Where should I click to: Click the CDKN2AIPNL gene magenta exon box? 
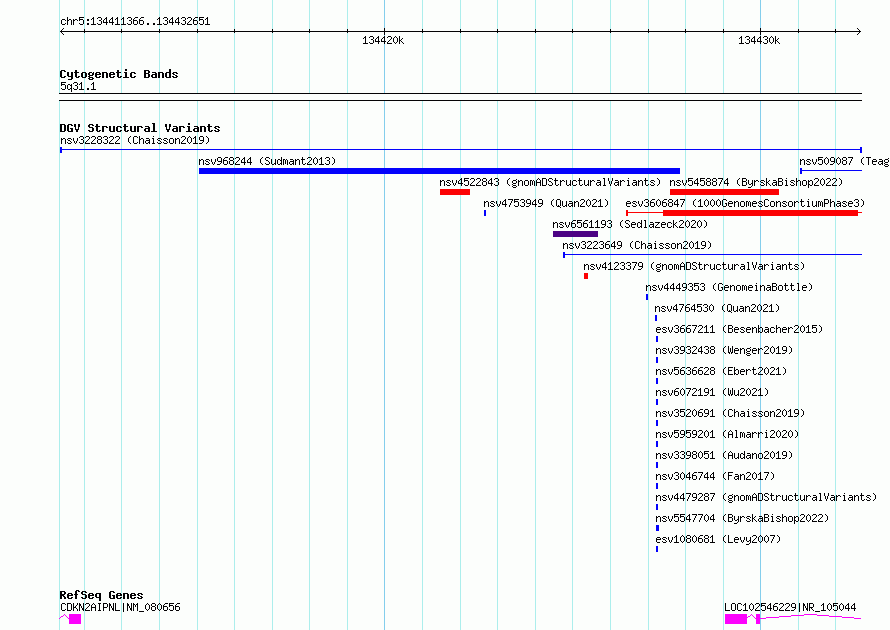pos(75,619)
